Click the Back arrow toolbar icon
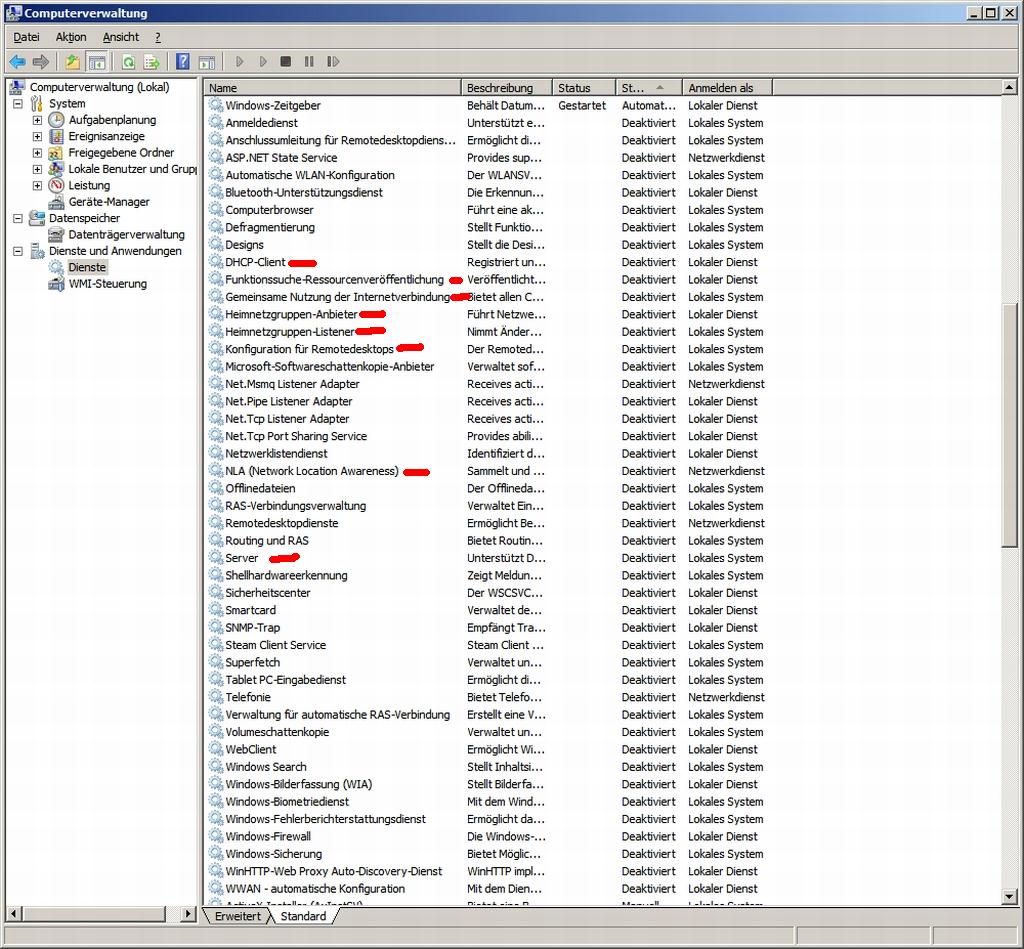 point(18,62)
